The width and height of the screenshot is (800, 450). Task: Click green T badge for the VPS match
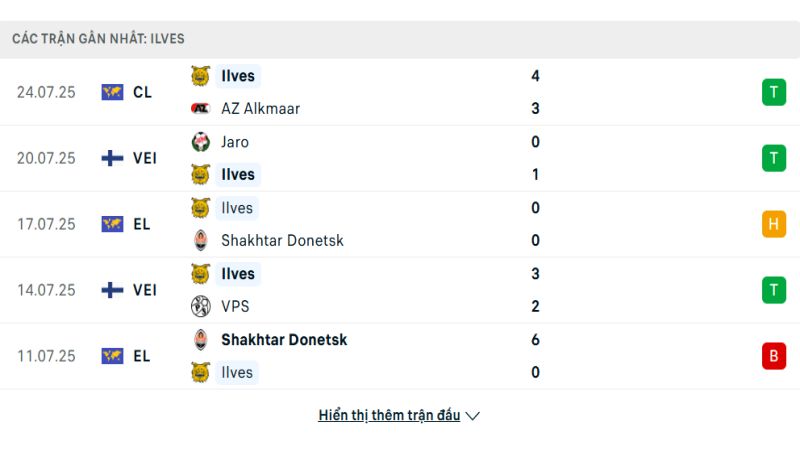pos(774,290)
